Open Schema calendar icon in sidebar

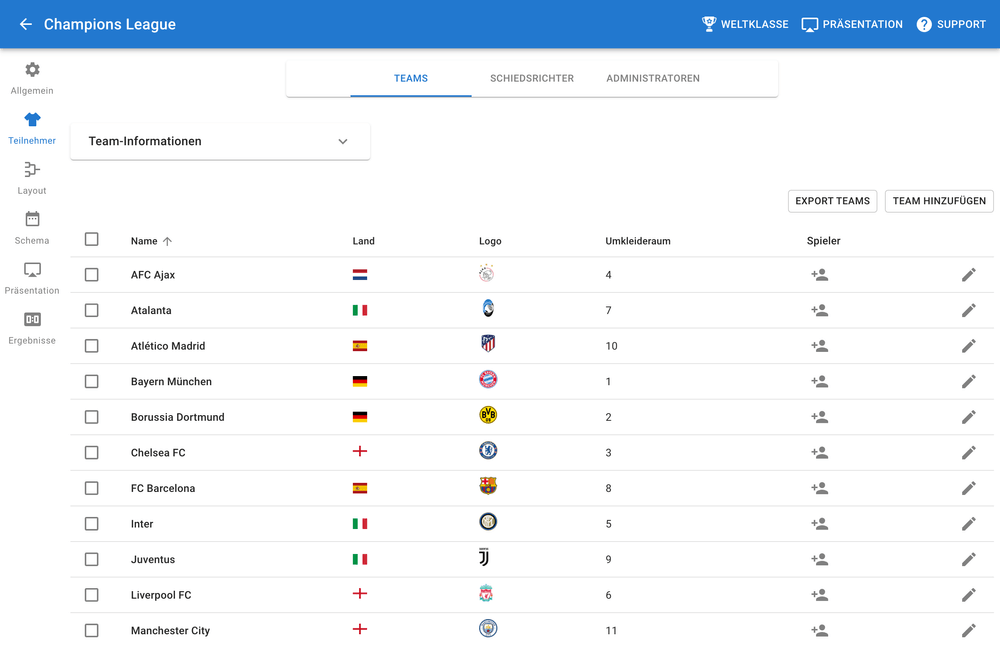[x=32, y=219]
